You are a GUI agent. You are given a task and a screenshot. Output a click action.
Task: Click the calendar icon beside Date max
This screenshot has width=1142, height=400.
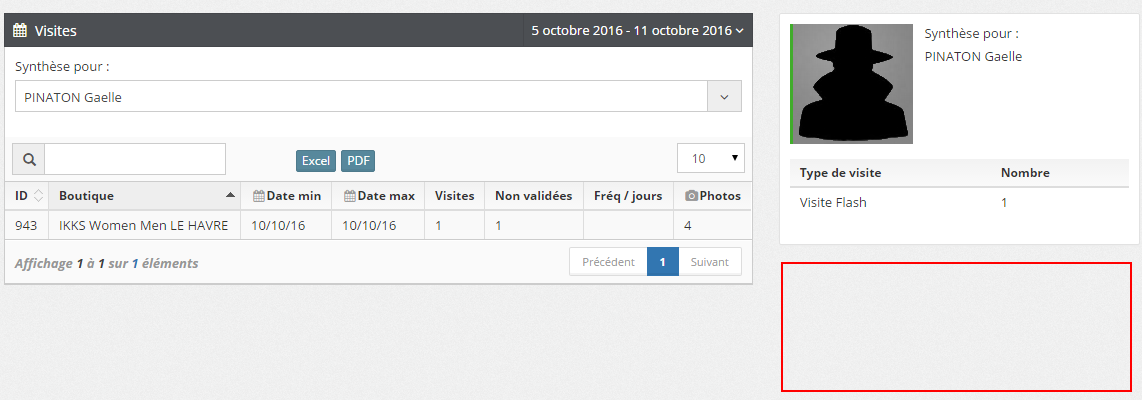point(349,196)
